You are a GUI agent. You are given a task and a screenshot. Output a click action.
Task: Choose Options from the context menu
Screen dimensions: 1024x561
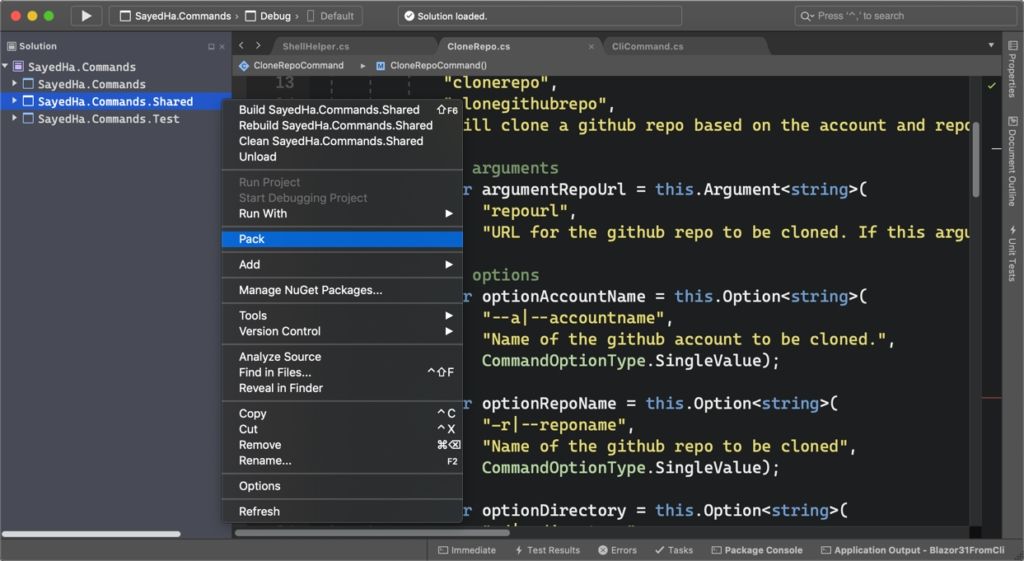coord(342,486)
